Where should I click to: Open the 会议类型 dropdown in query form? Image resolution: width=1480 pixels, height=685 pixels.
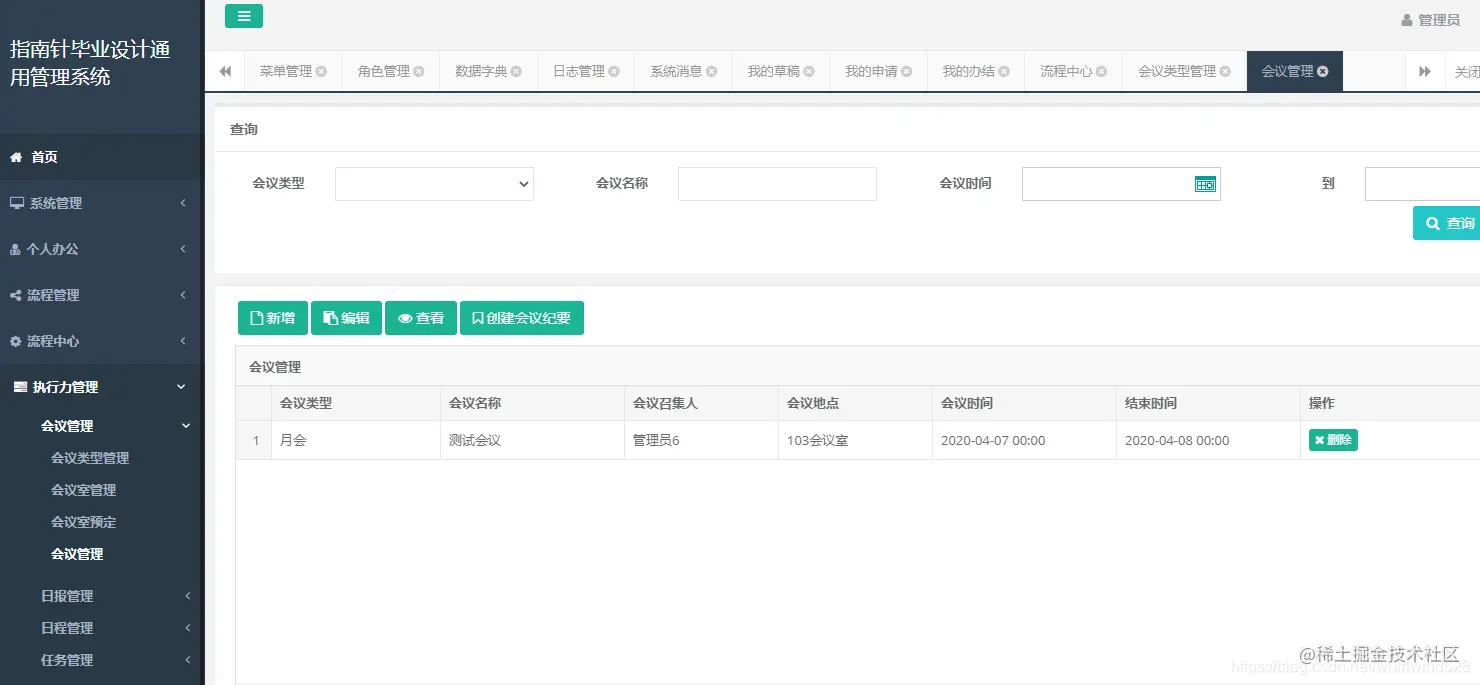(x=434, y=184)
